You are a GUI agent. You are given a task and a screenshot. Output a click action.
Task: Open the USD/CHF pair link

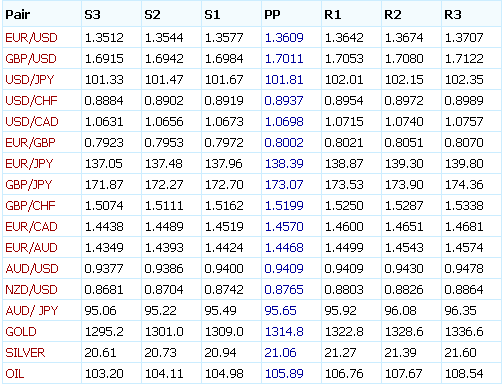(31, 101)
